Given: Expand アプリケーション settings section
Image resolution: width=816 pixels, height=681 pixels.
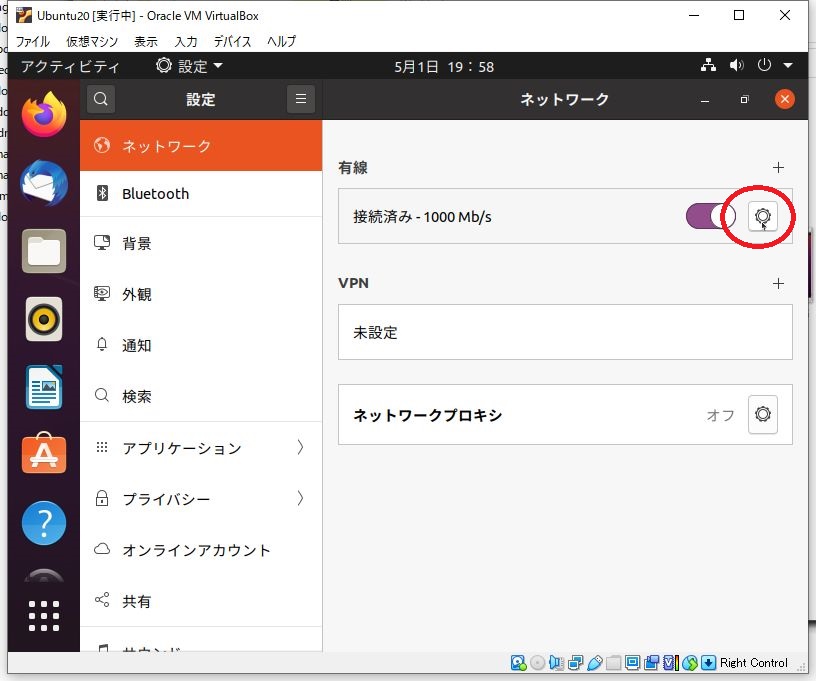Looking at the screenshot, I should [201, 447].
